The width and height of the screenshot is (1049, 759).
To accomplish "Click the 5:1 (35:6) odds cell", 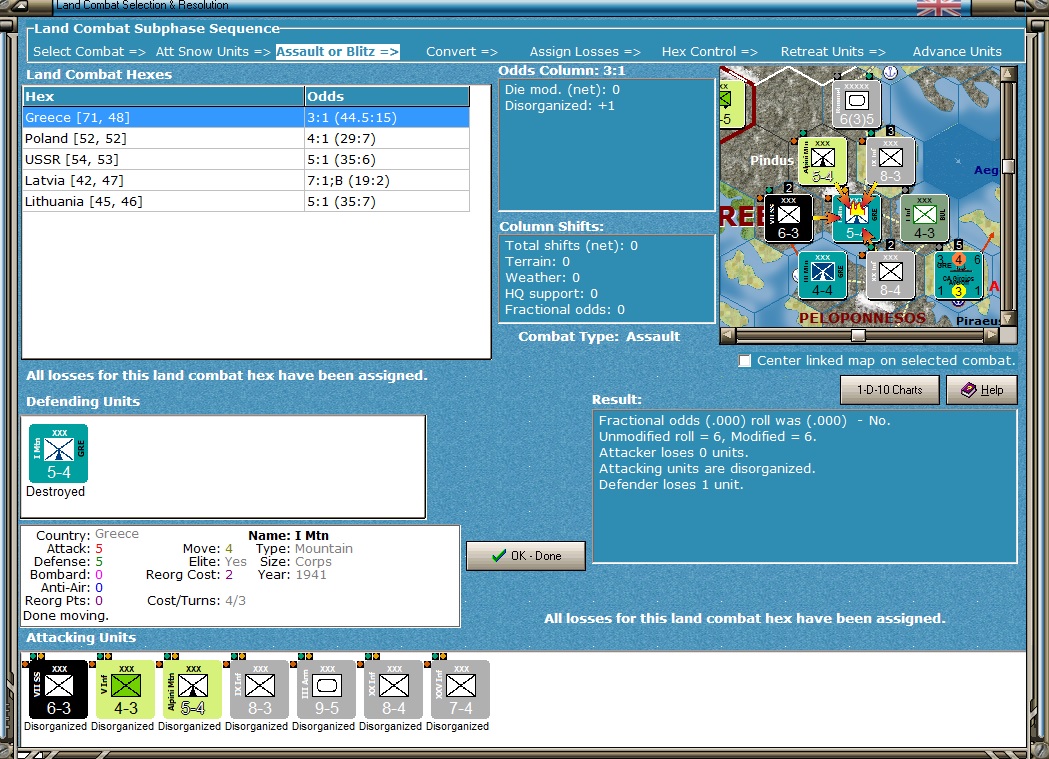I will (387, 159).
